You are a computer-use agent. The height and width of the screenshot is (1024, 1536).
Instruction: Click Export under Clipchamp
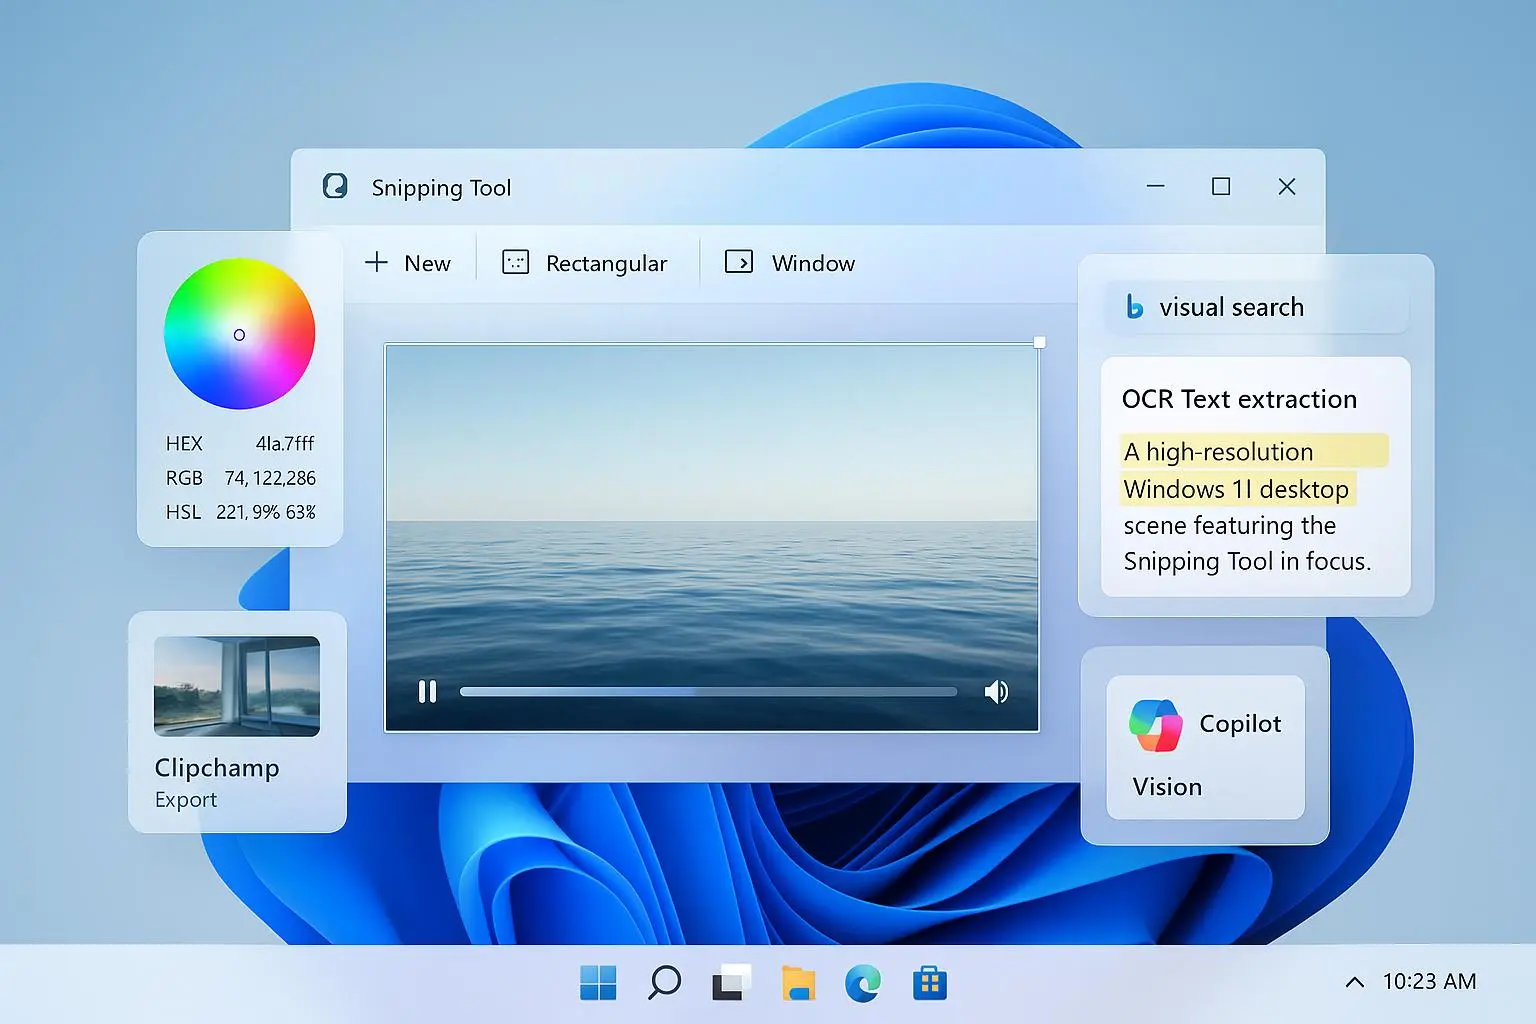coord(186,800)
